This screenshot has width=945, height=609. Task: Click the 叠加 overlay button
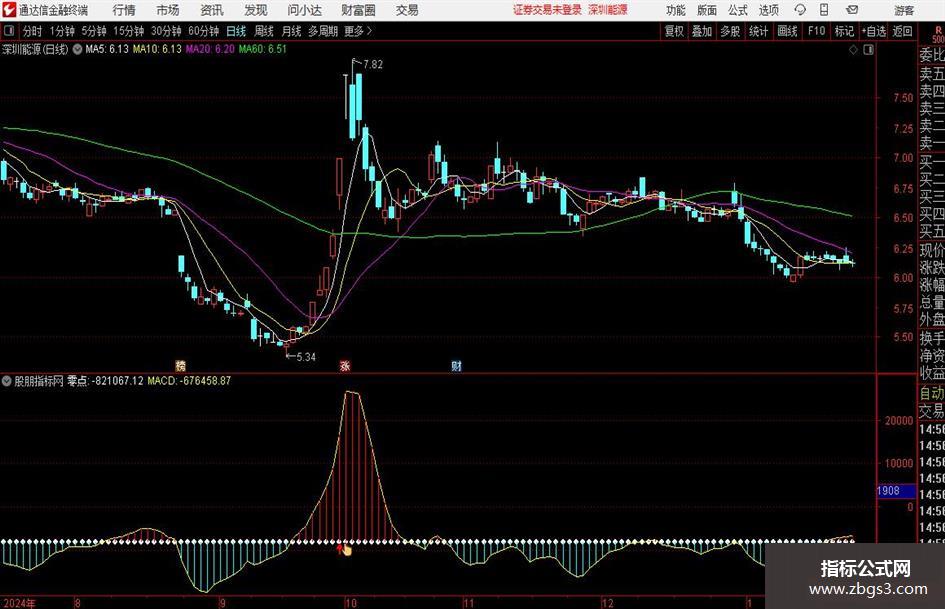702,31
